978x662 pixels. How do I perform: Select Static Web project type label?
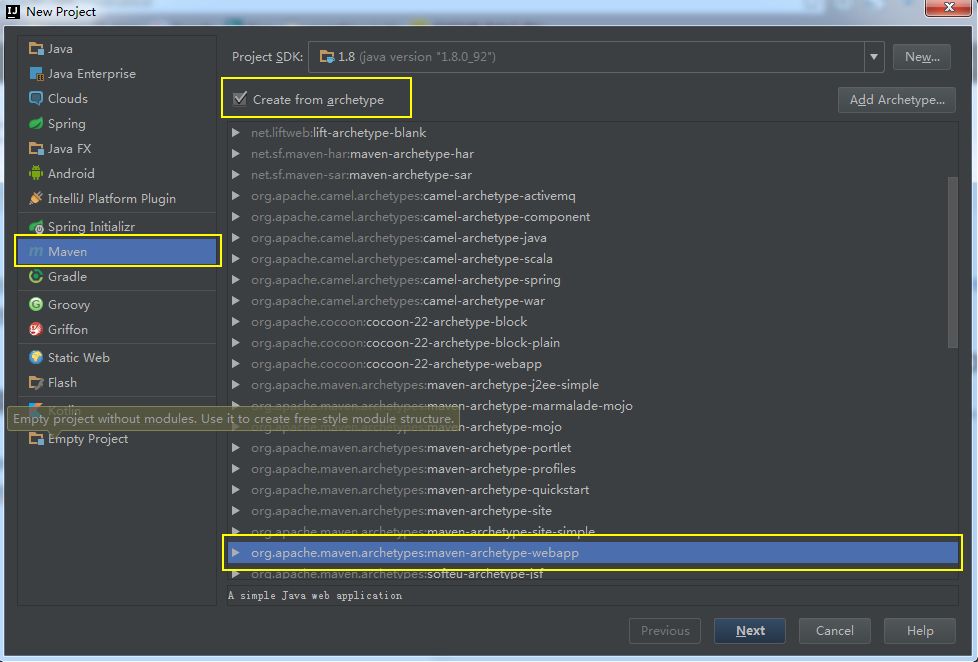[79, 358]
